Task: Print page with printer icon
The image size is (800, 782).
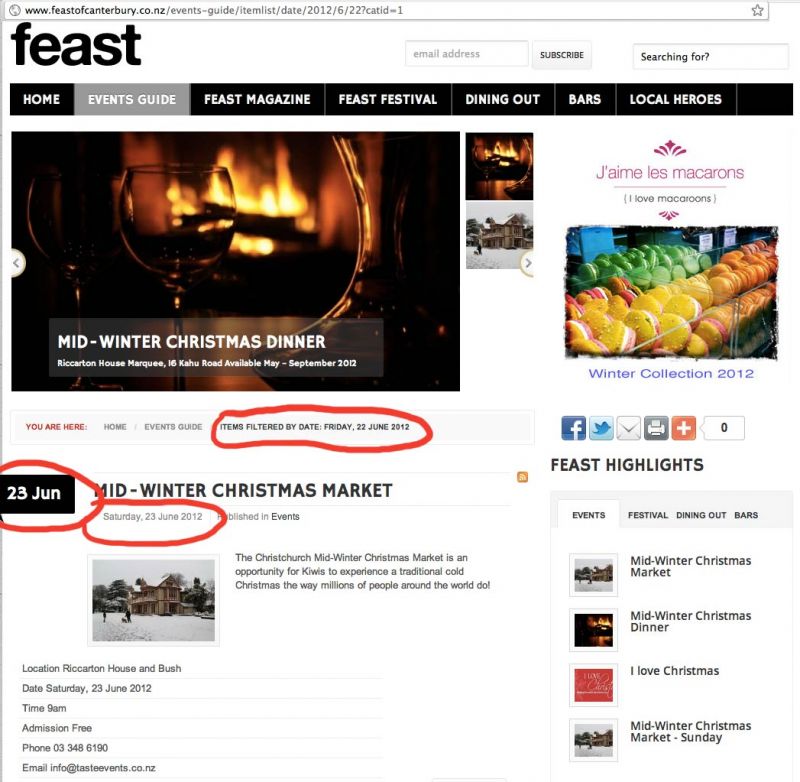Action: pyautogui.click(x=656, y=427)
